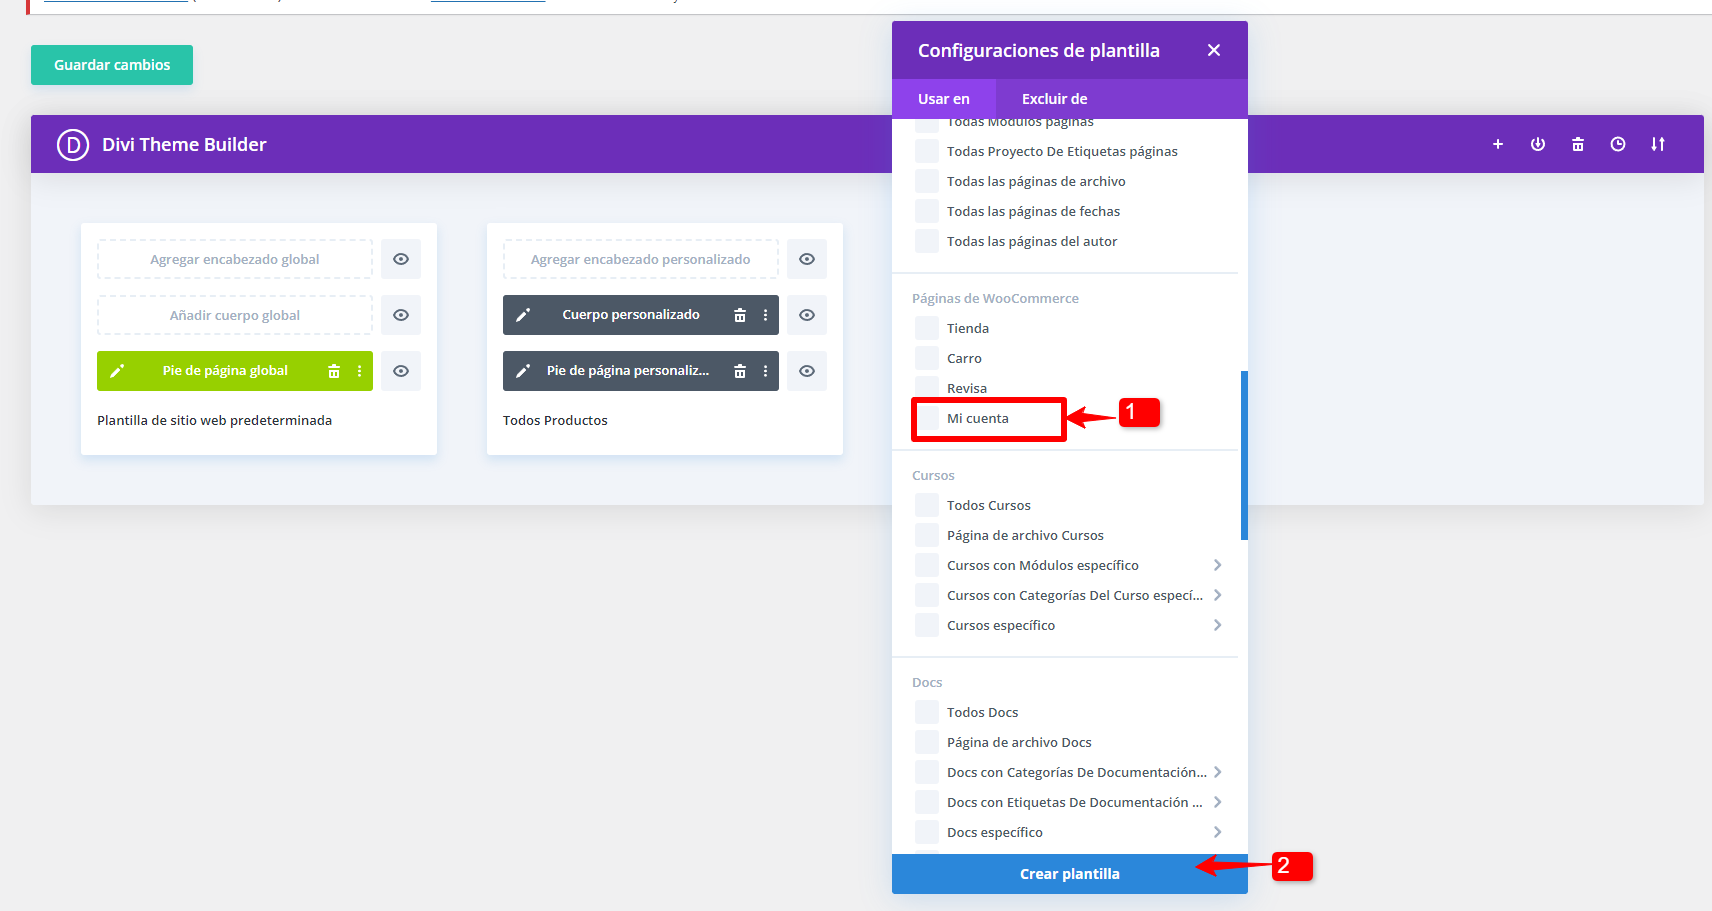
Task: Click the Divi logo icon
Action: [73, 145]
